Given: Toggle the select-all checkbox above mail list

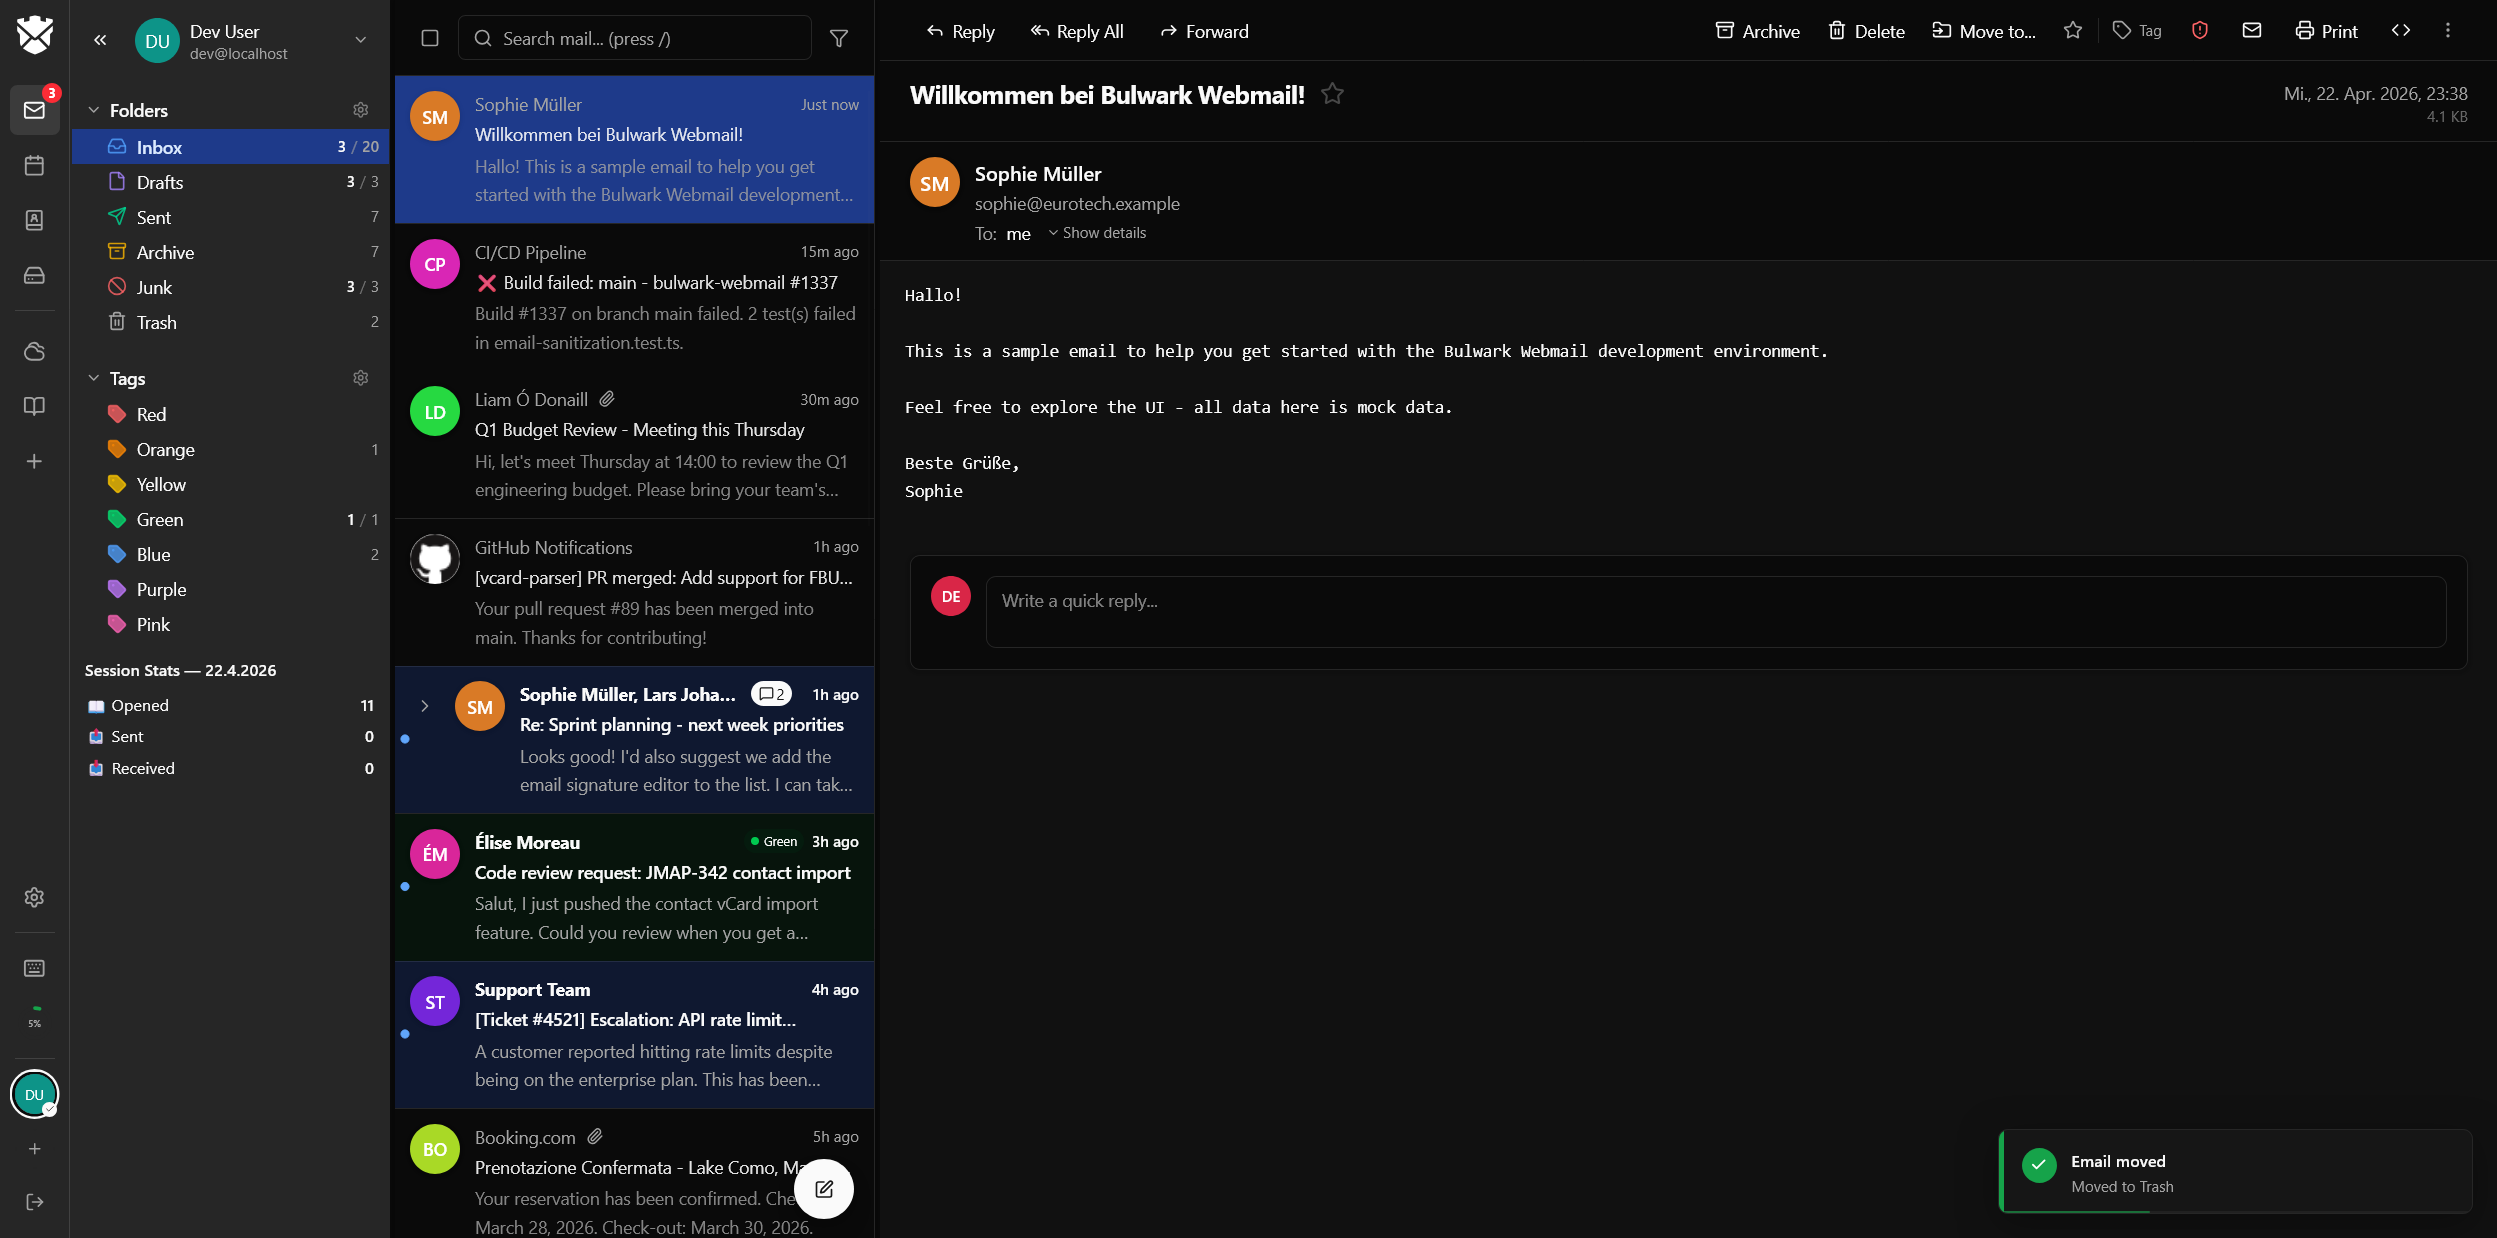Looking at the screenshot, I should pos(430,38).
